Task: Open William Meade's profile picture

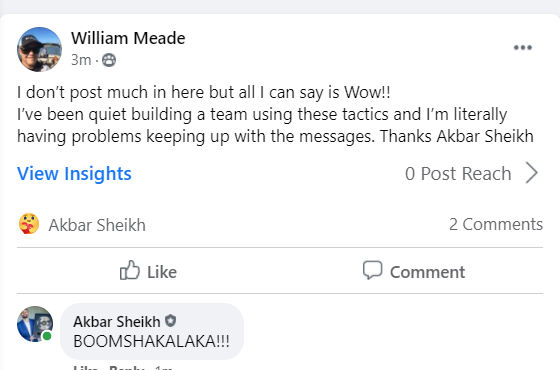Action: point(39,49)
